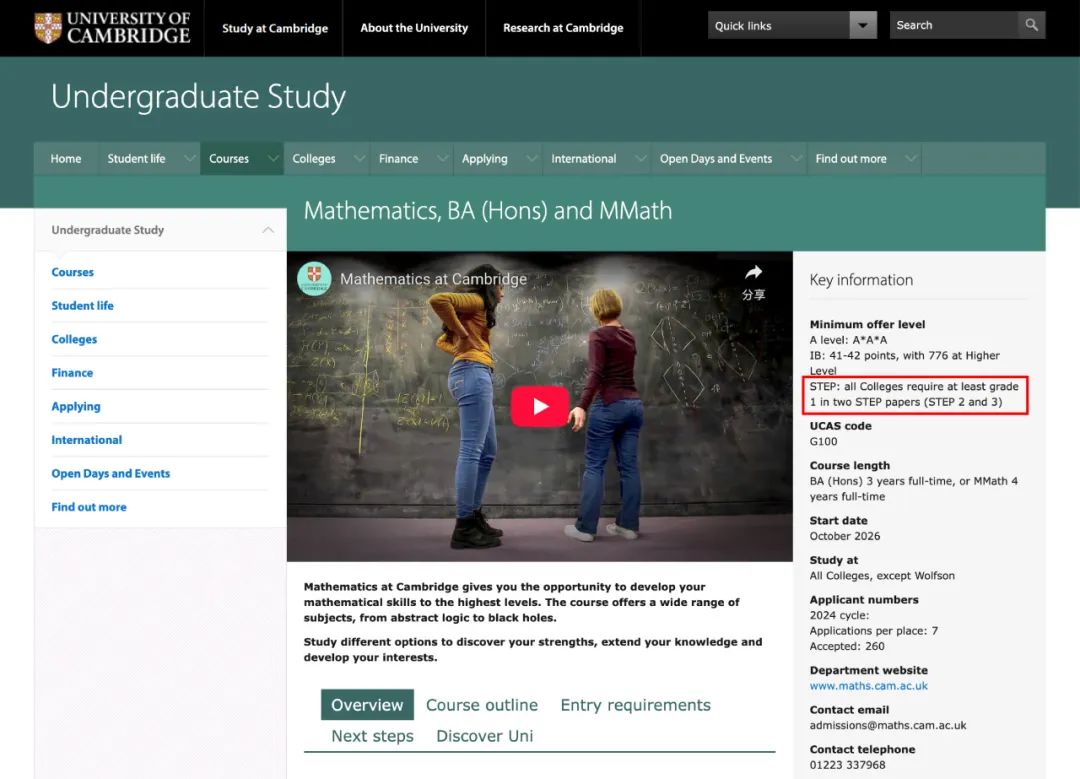Click the search magnifier icon

(x=1031, y=25)
